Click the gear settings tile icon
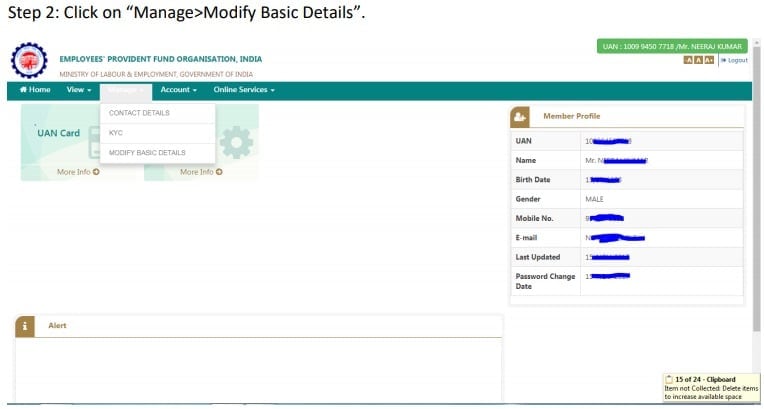The width and height of the screenshot is (764, 409). point(236,143)
